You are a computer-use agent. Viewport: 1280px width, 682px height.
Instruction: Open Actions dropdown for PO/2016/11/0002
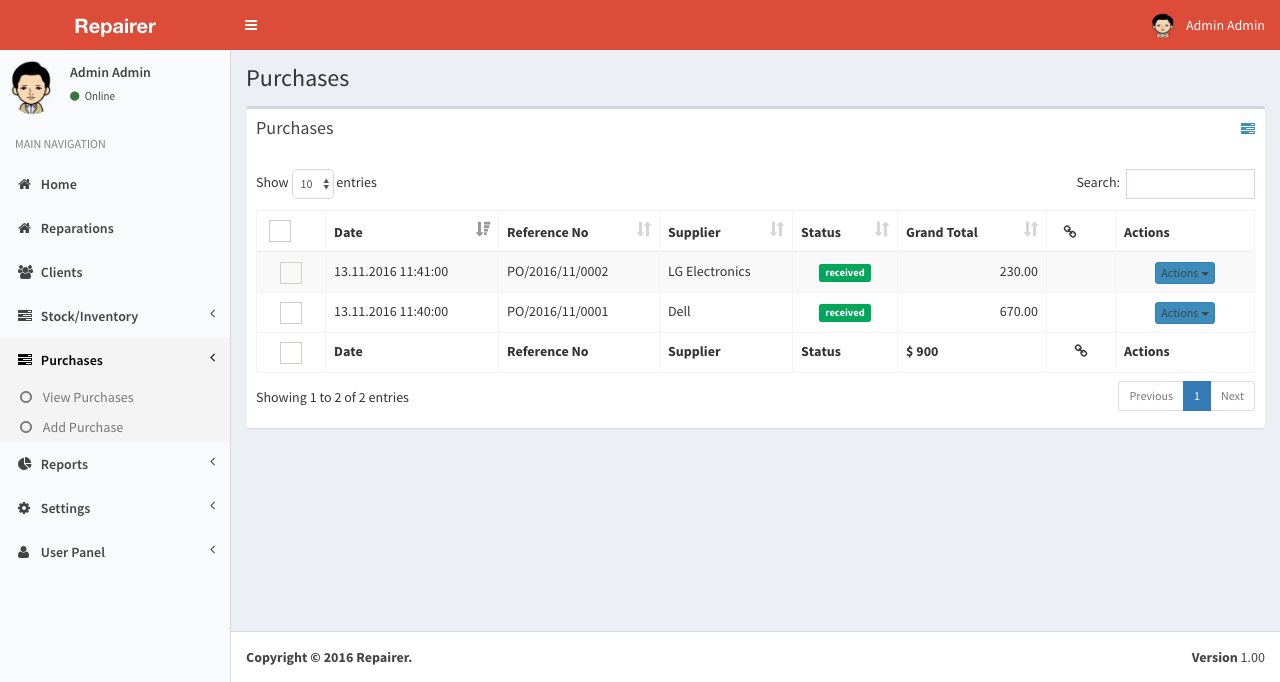[x=1184, y=273]
